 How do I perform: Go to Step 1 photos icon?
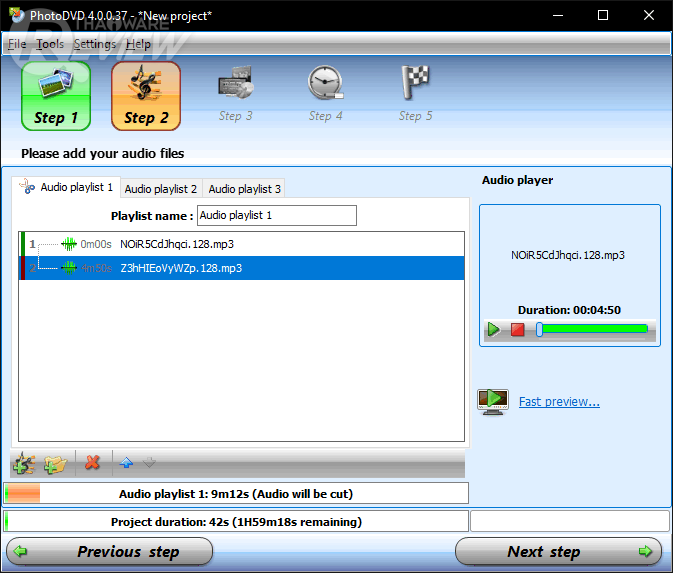(x=56, y=95)
